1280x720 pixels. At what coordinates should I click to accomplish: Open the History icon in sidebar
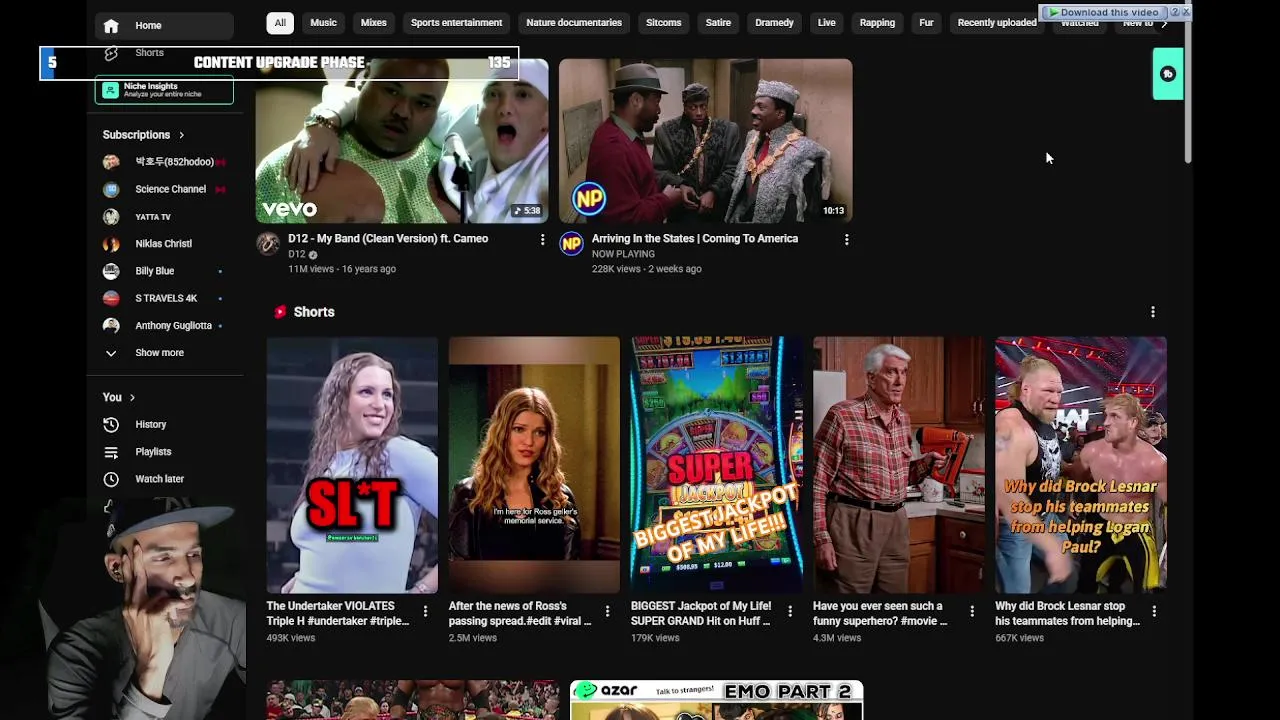[x=111, y=424]
